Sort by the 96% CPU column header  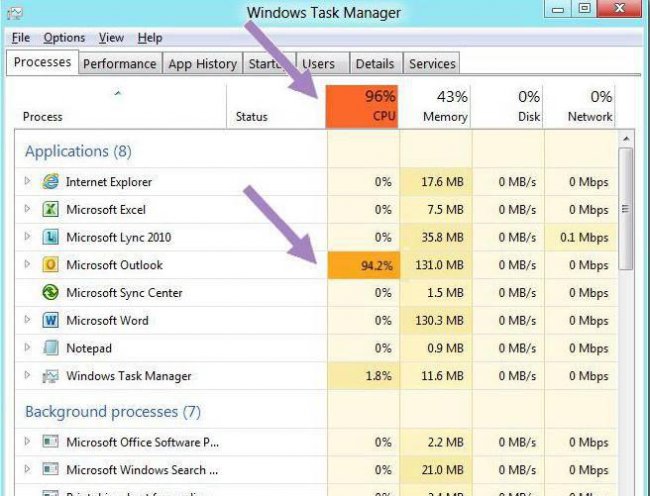pos(362,107)
